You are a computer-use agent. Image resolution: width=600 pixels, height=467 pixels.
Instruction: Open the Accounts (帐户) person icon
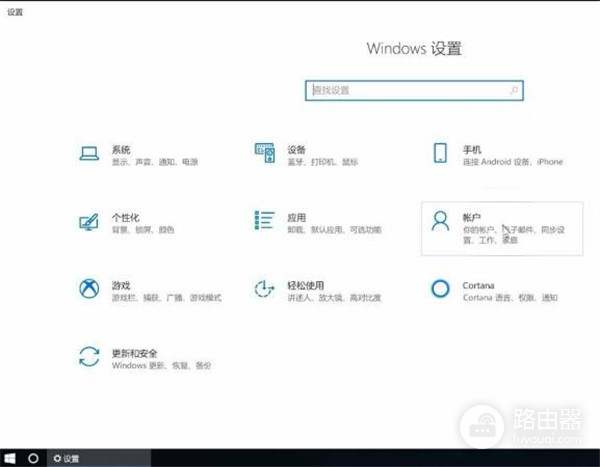[x=440, y=221]
